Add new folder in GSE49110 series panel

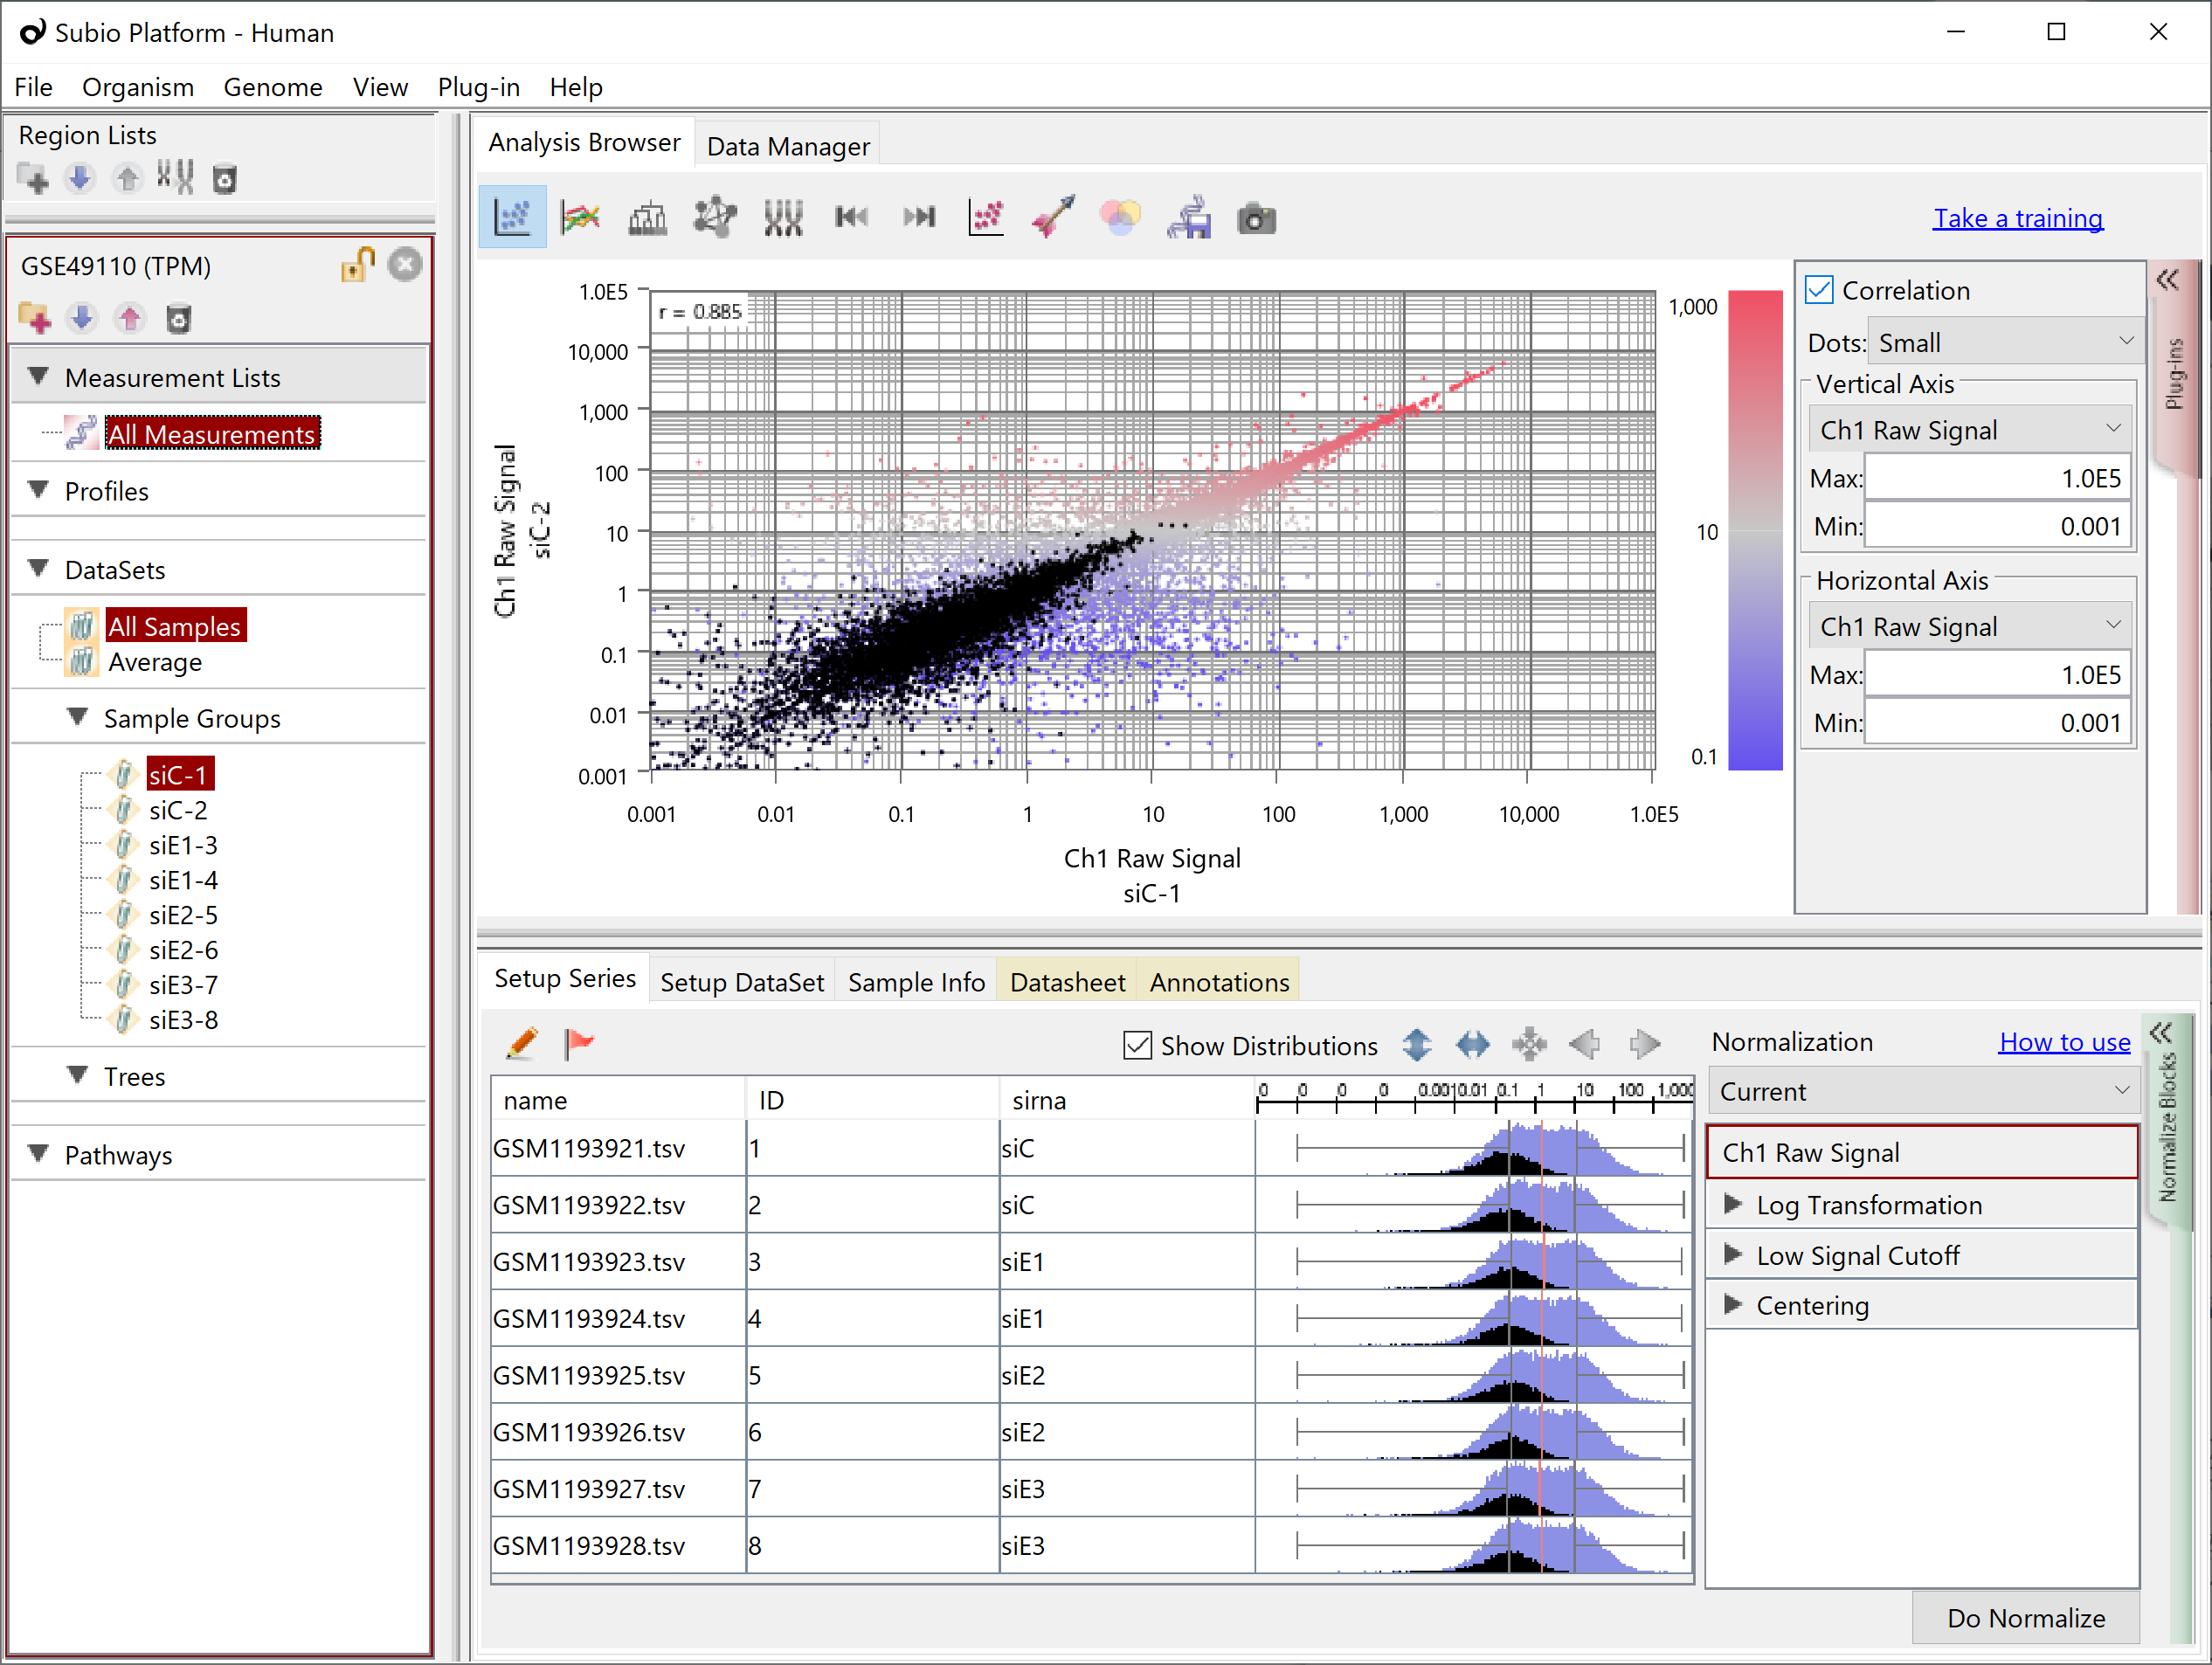35,319
